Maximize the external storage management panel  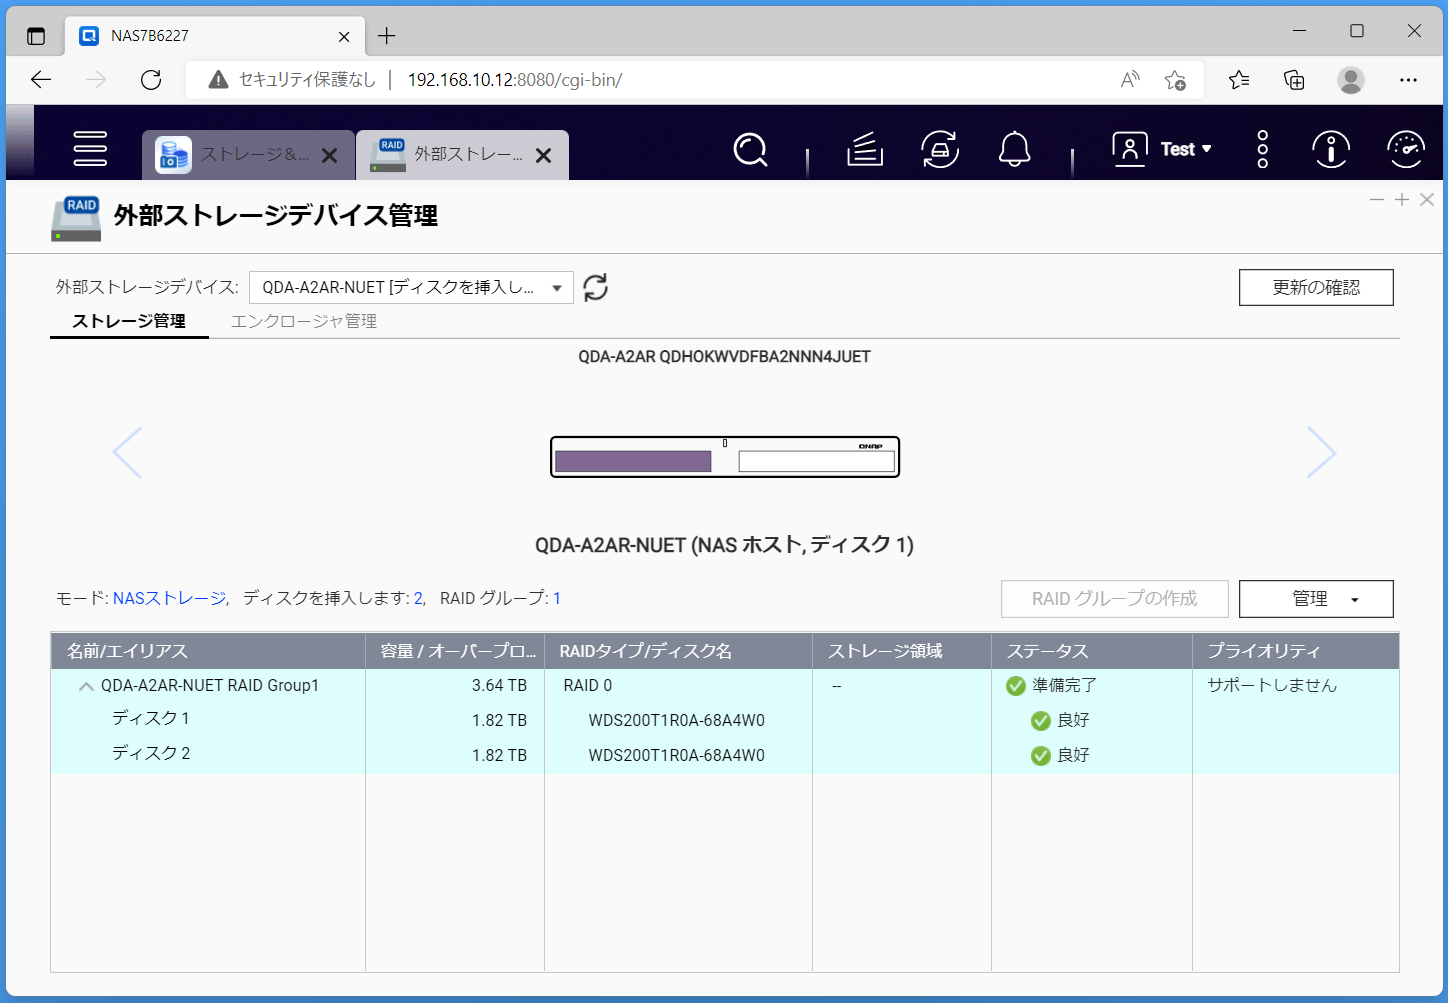[1402, 200]
